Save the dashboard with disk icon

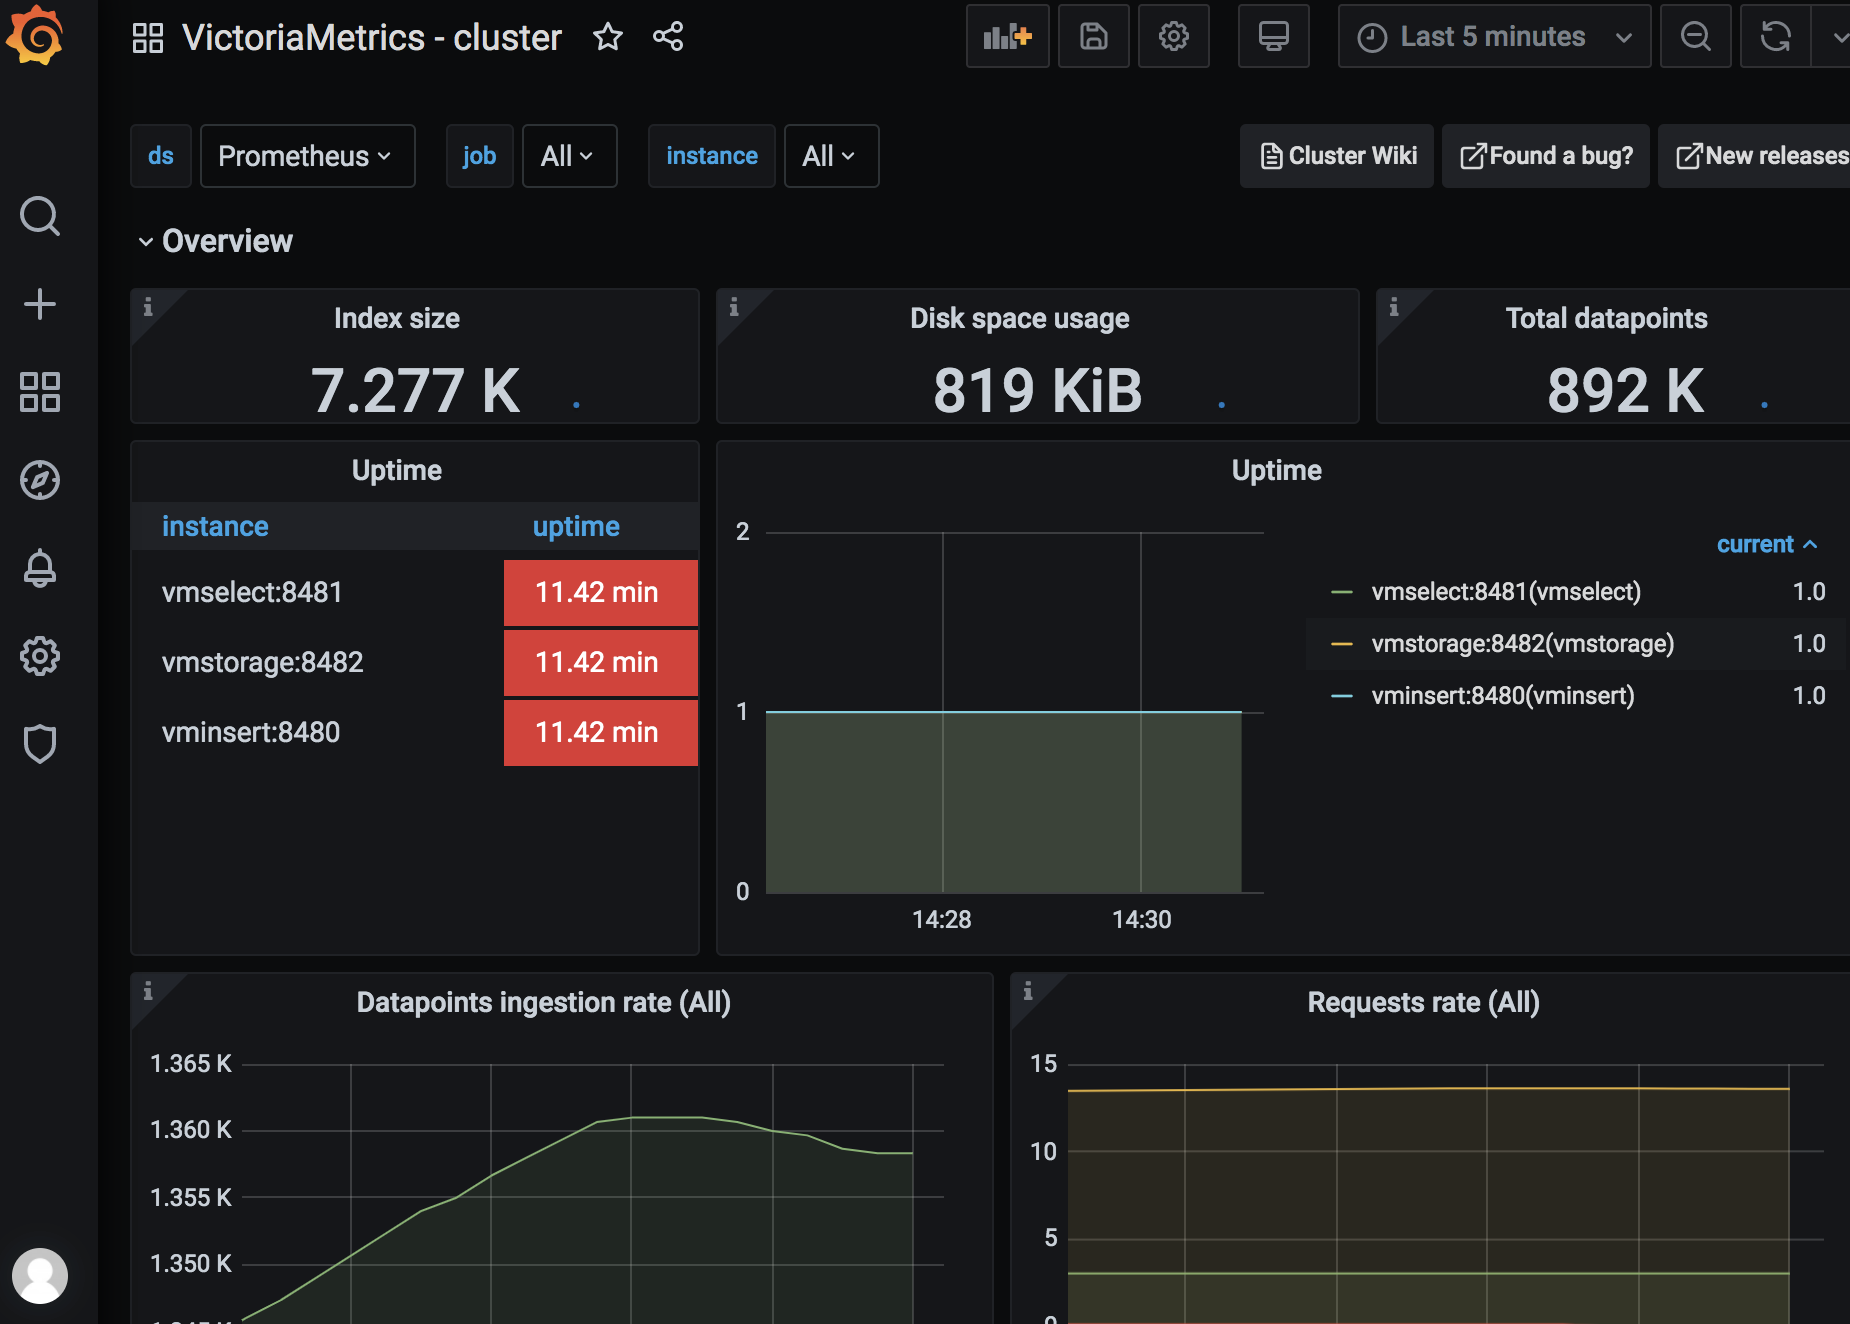coord(1094,37)
